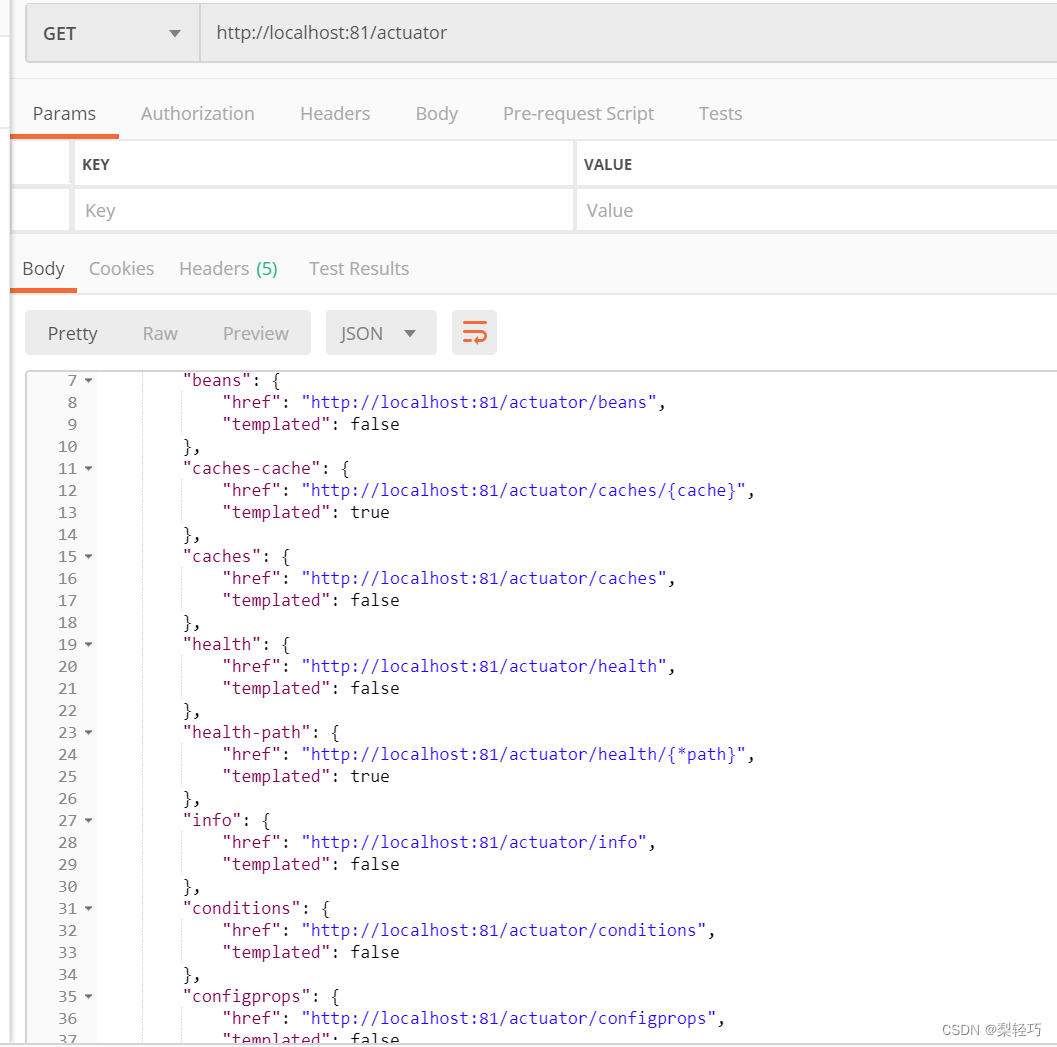
Task: Switch to the Authorization tab
Action: 197,113
